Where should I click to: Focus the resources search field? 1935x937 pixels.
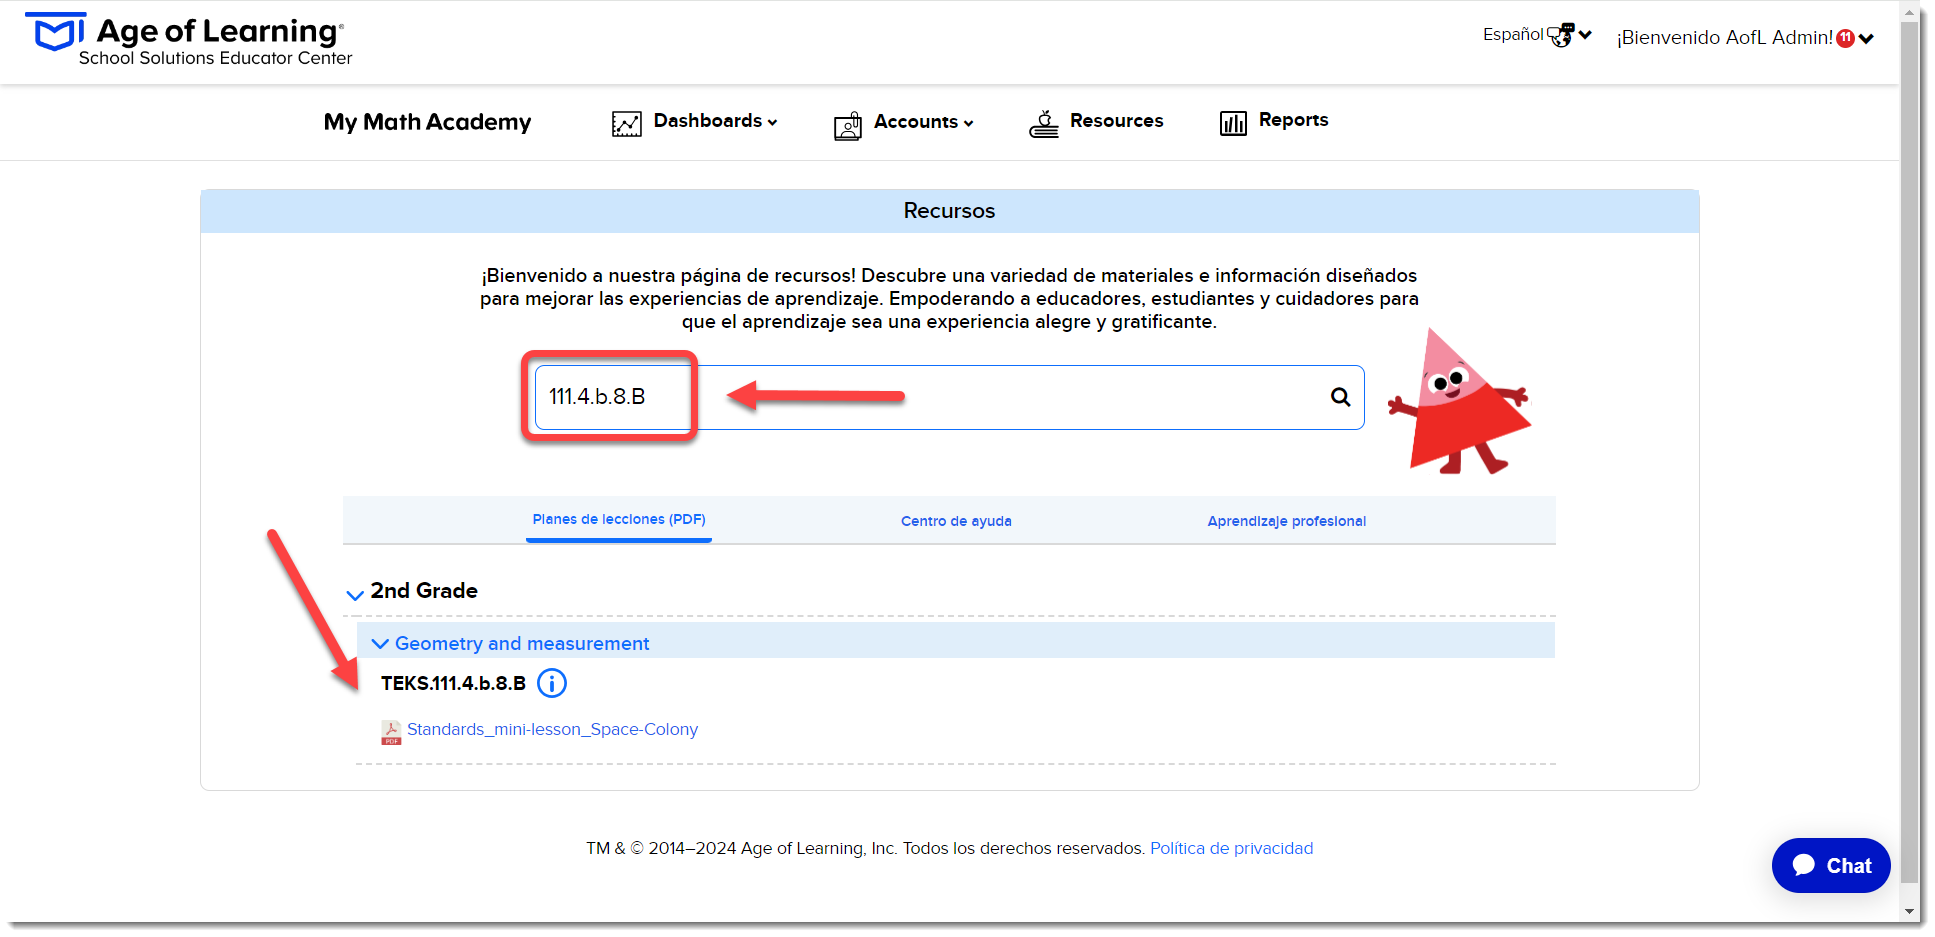pyautogui.click(x=949, y=397)
